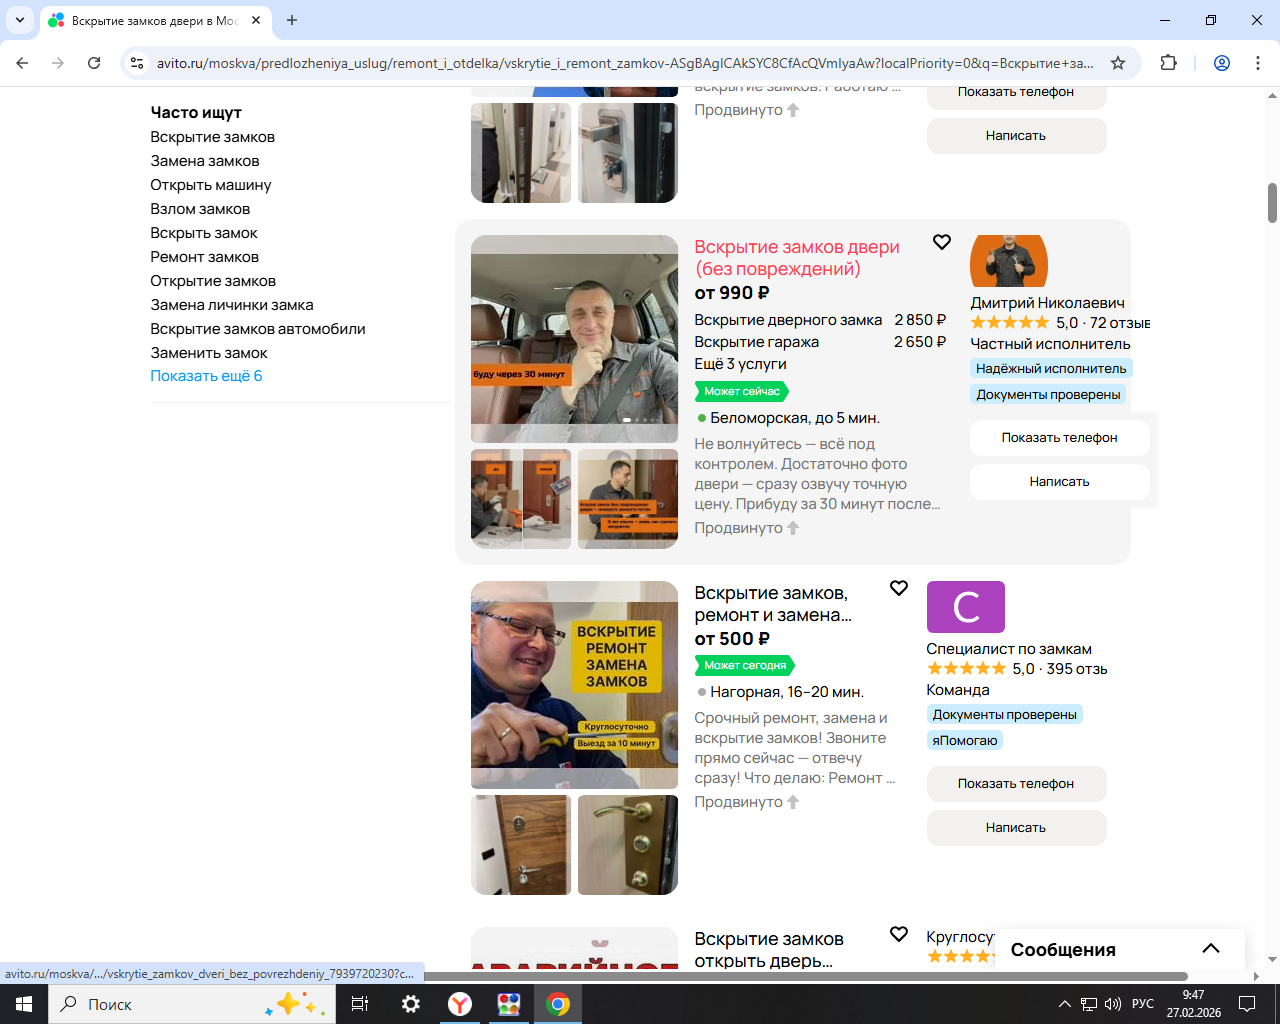1280x1024 pixels.
Task: Favorite 'Вскрытие замков двери (без повреждений)' with heart
Action: coord(942,242)
